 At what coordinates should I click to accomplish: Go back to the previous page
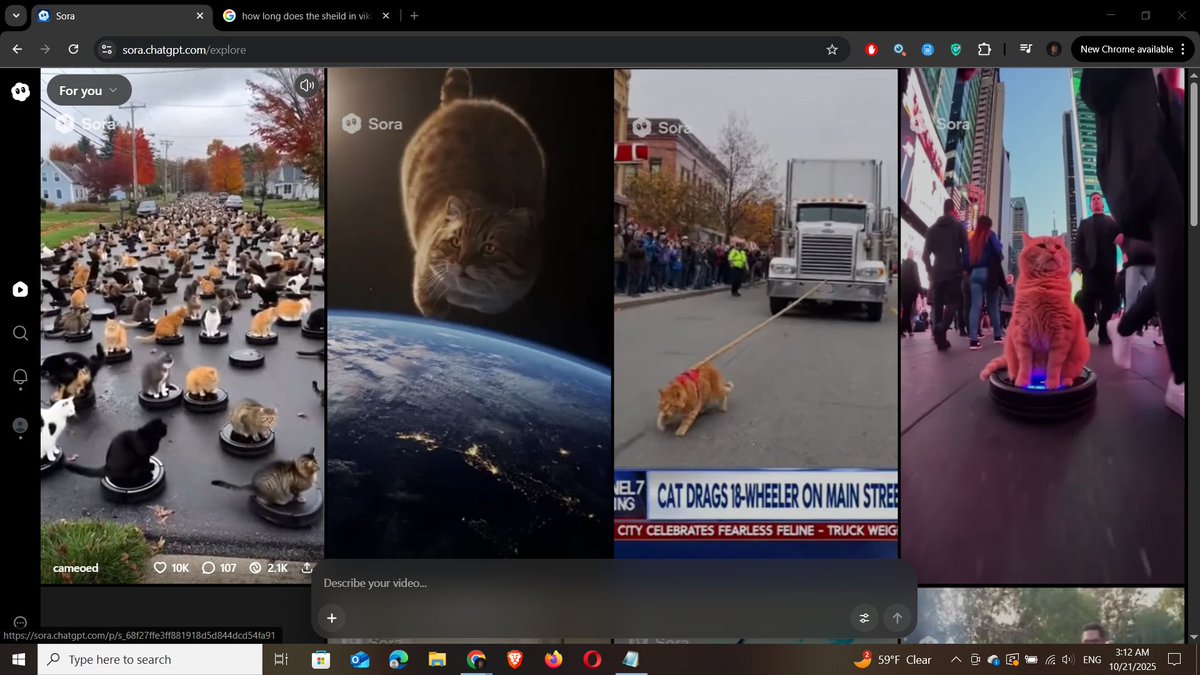tap(17, 49)
